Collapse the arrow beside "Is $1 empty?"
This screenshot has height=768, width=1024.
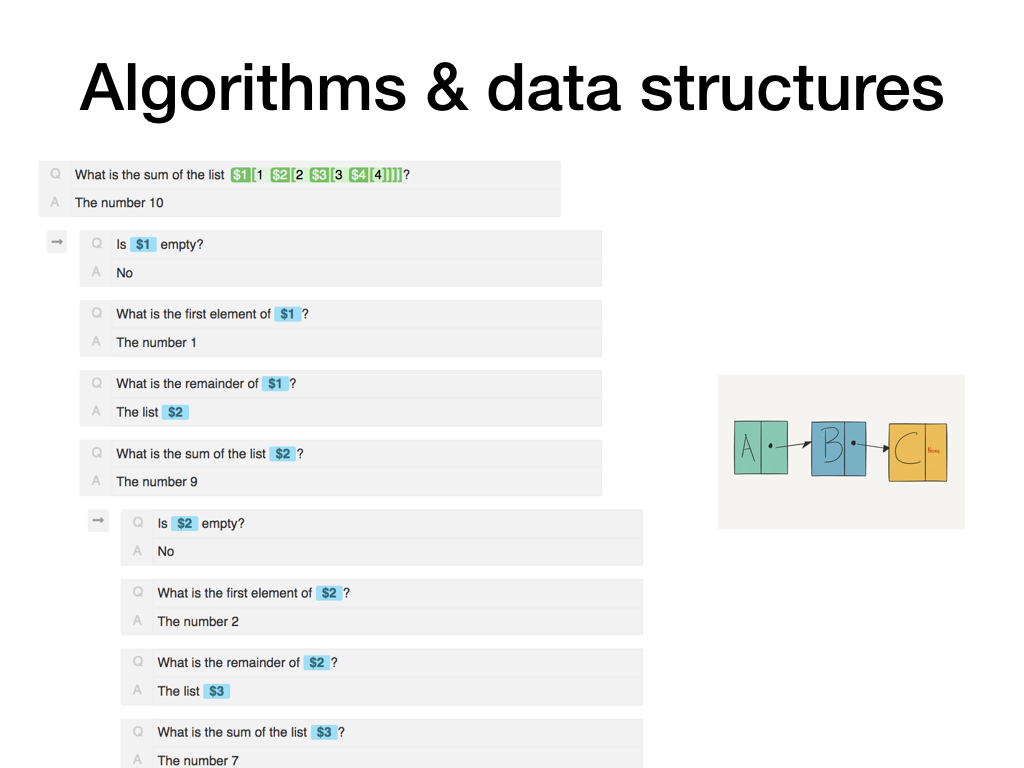[x=57, y=242]
